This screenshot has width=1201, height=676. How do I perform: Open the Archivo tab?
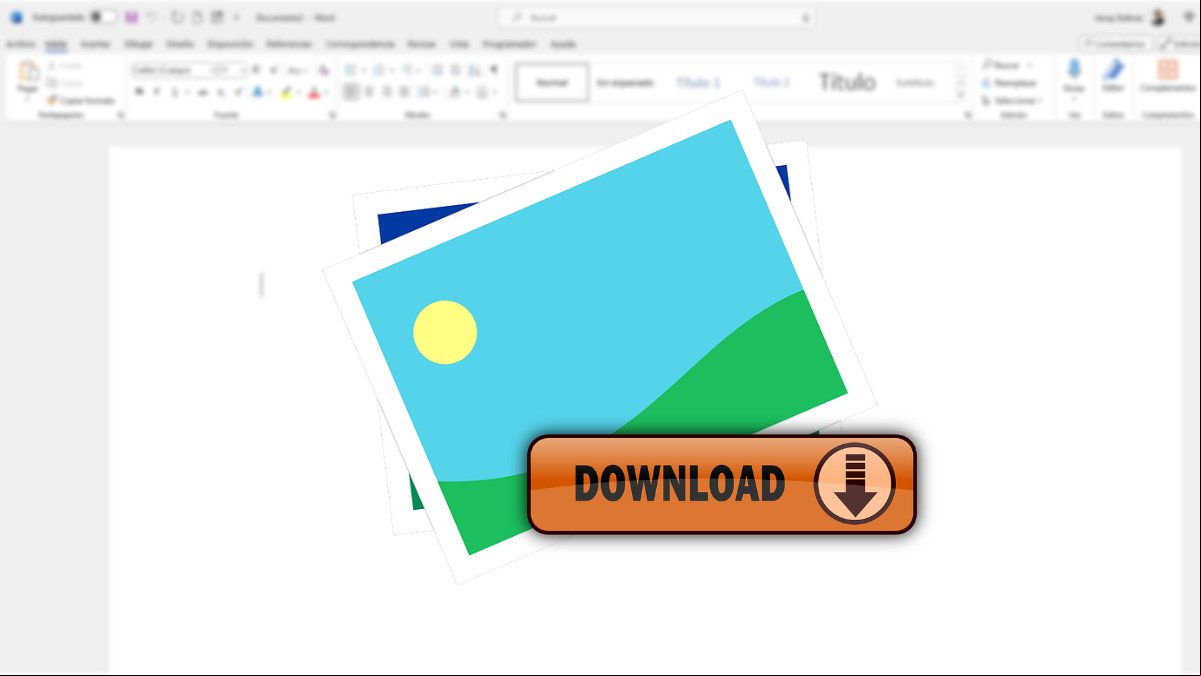tap(20, 44)
